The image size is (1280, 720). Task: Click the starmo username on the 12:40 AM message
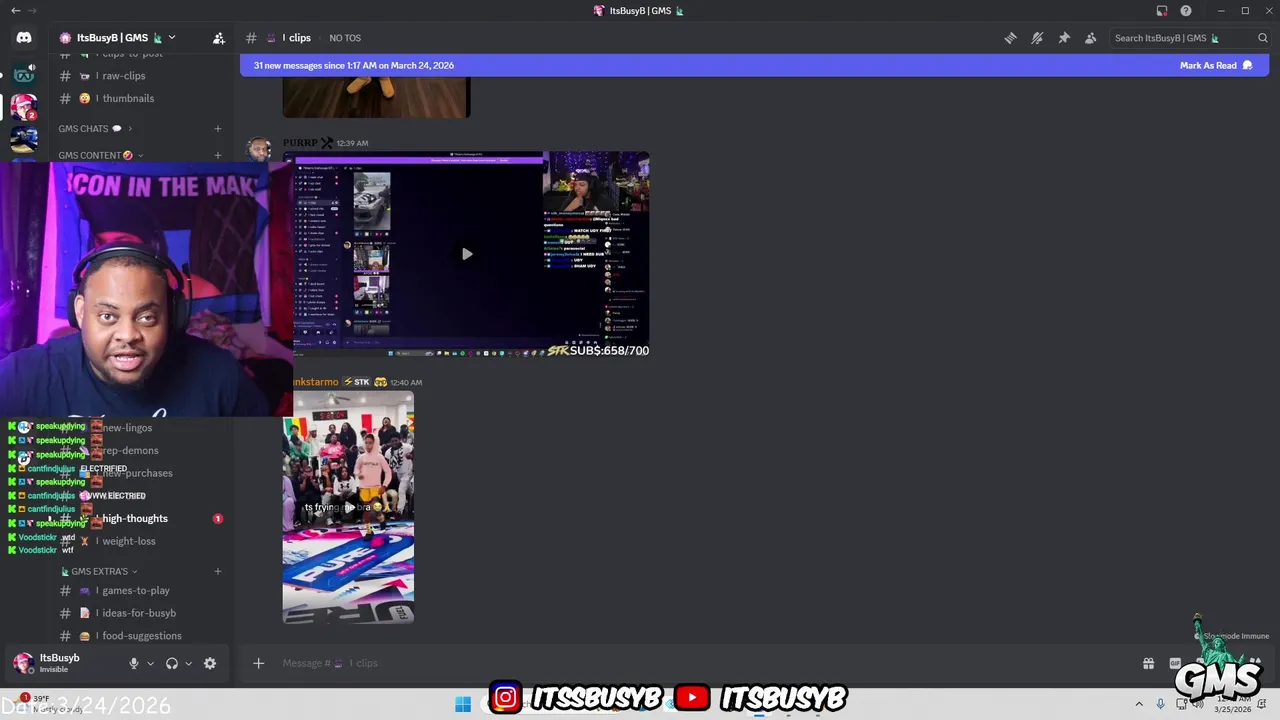coord(315,382)
